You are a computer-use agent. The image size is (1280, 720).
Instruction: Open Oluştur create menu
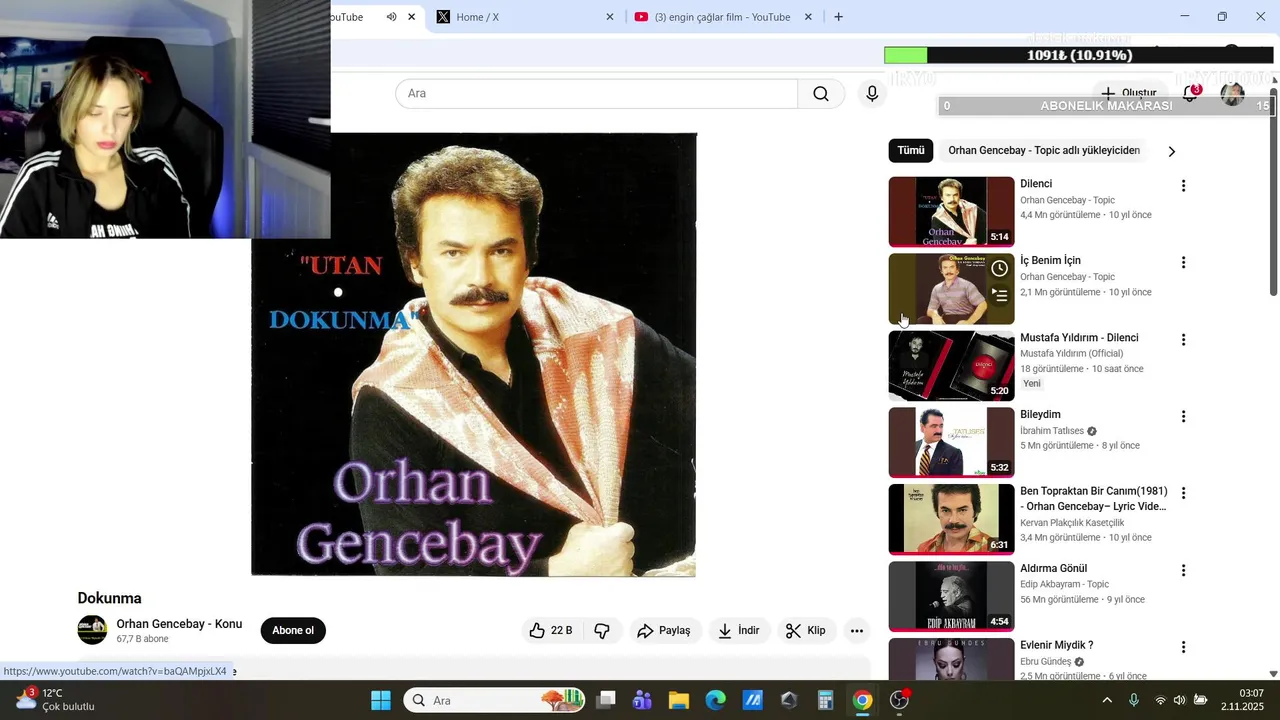[1128, 93]
